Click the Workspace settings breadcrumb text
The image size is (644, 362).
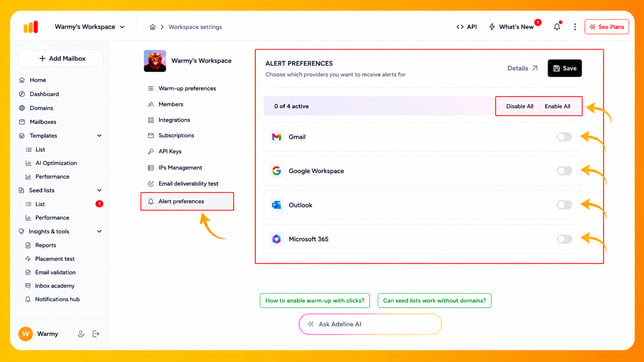195,27
